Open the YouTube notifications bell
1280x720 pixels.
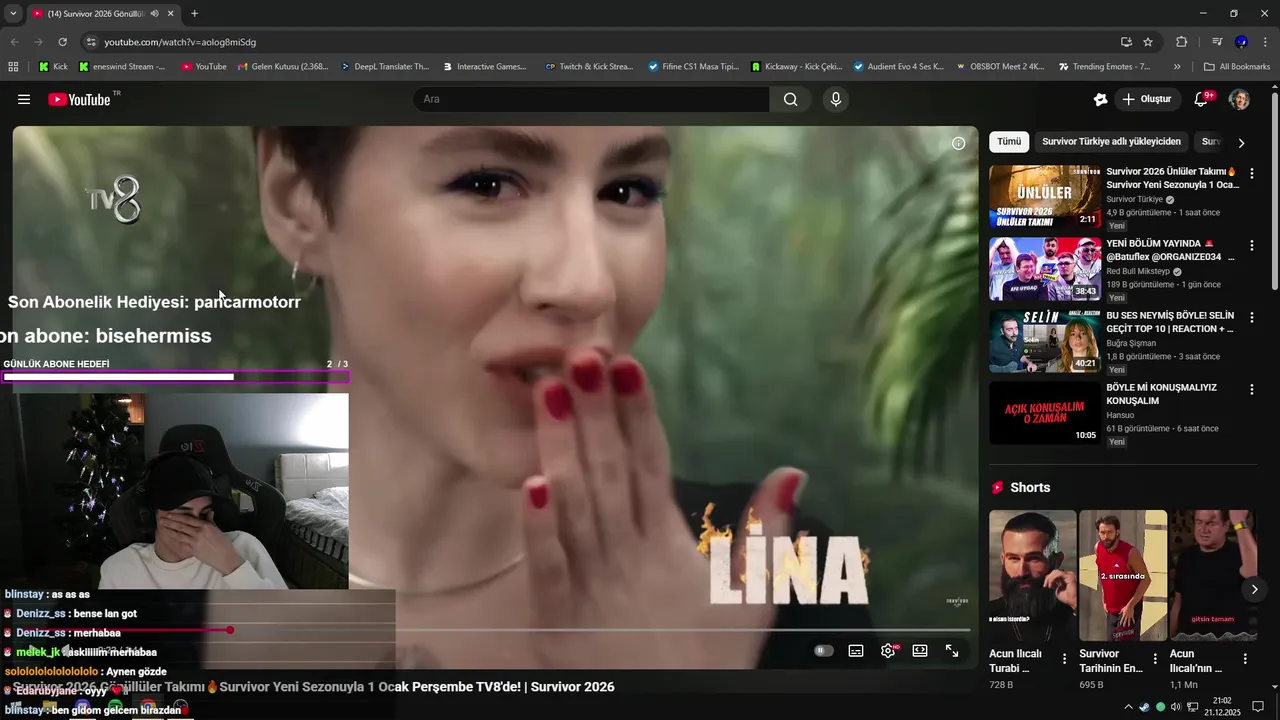coord(1202,99)
